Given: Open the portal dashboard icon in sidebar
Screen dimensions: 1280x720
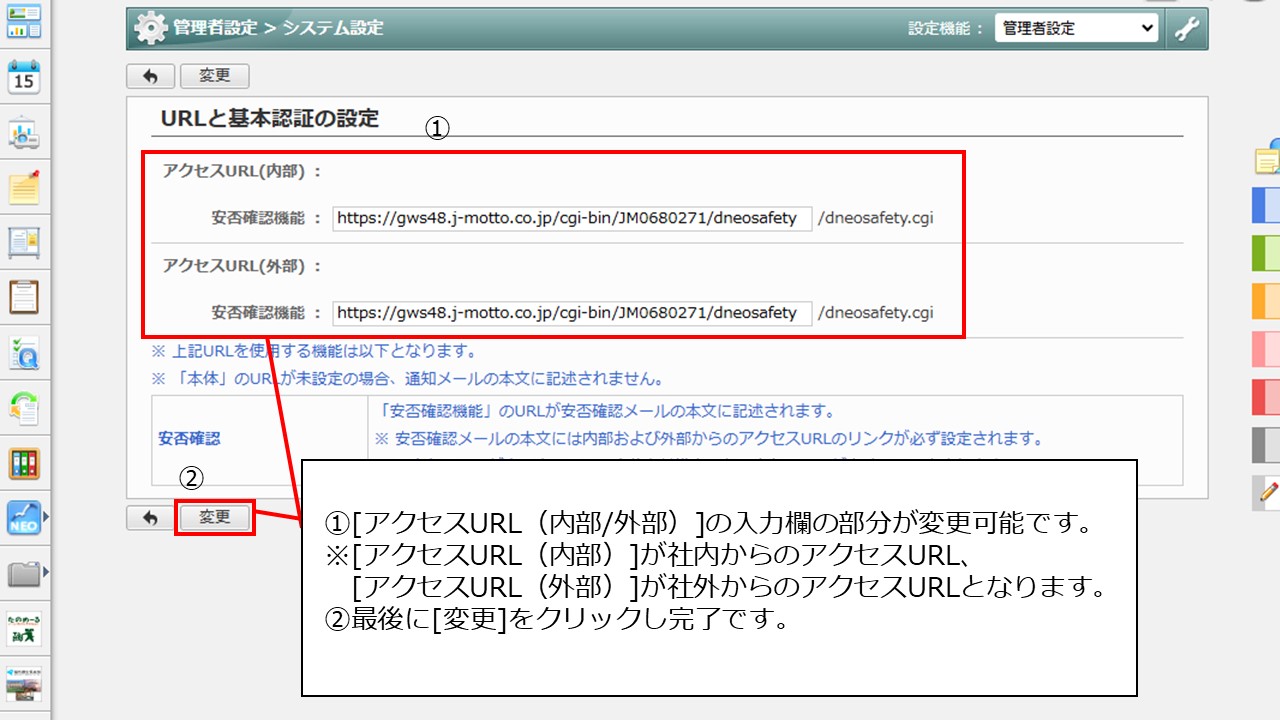Looking at the screenshot, I should [24, 21].
